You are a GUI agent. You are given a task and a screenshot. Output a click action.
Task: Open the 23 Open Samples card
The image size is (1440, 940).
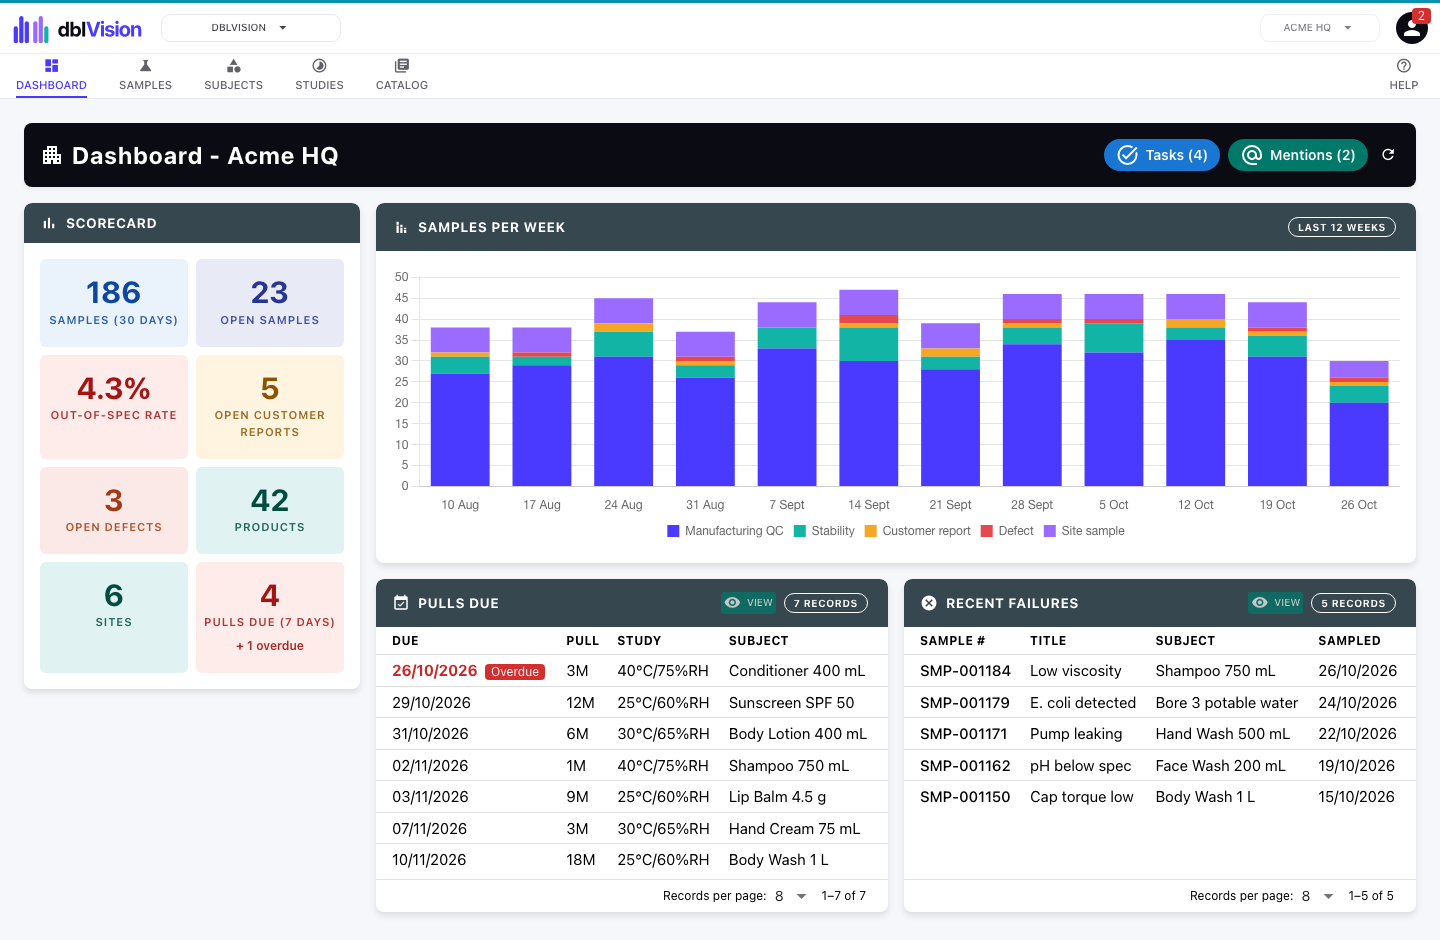270,303
